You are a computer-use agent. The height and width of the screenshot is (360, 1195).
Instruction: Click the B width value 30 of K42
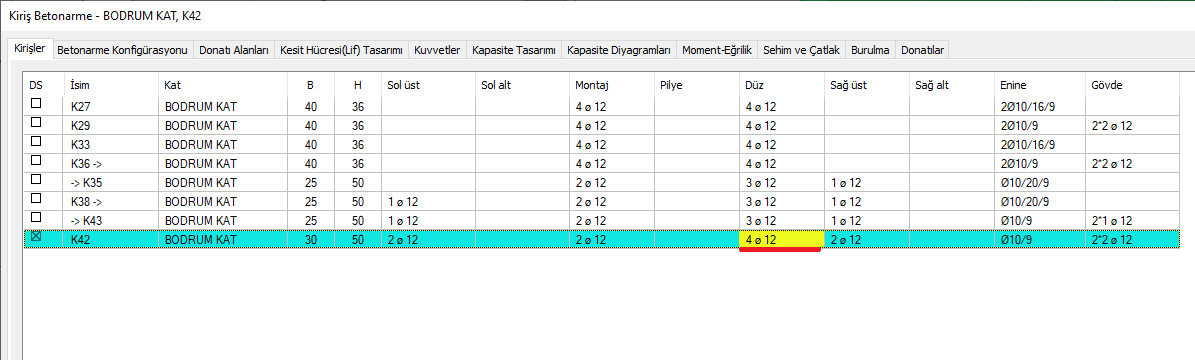coord(311,239)
